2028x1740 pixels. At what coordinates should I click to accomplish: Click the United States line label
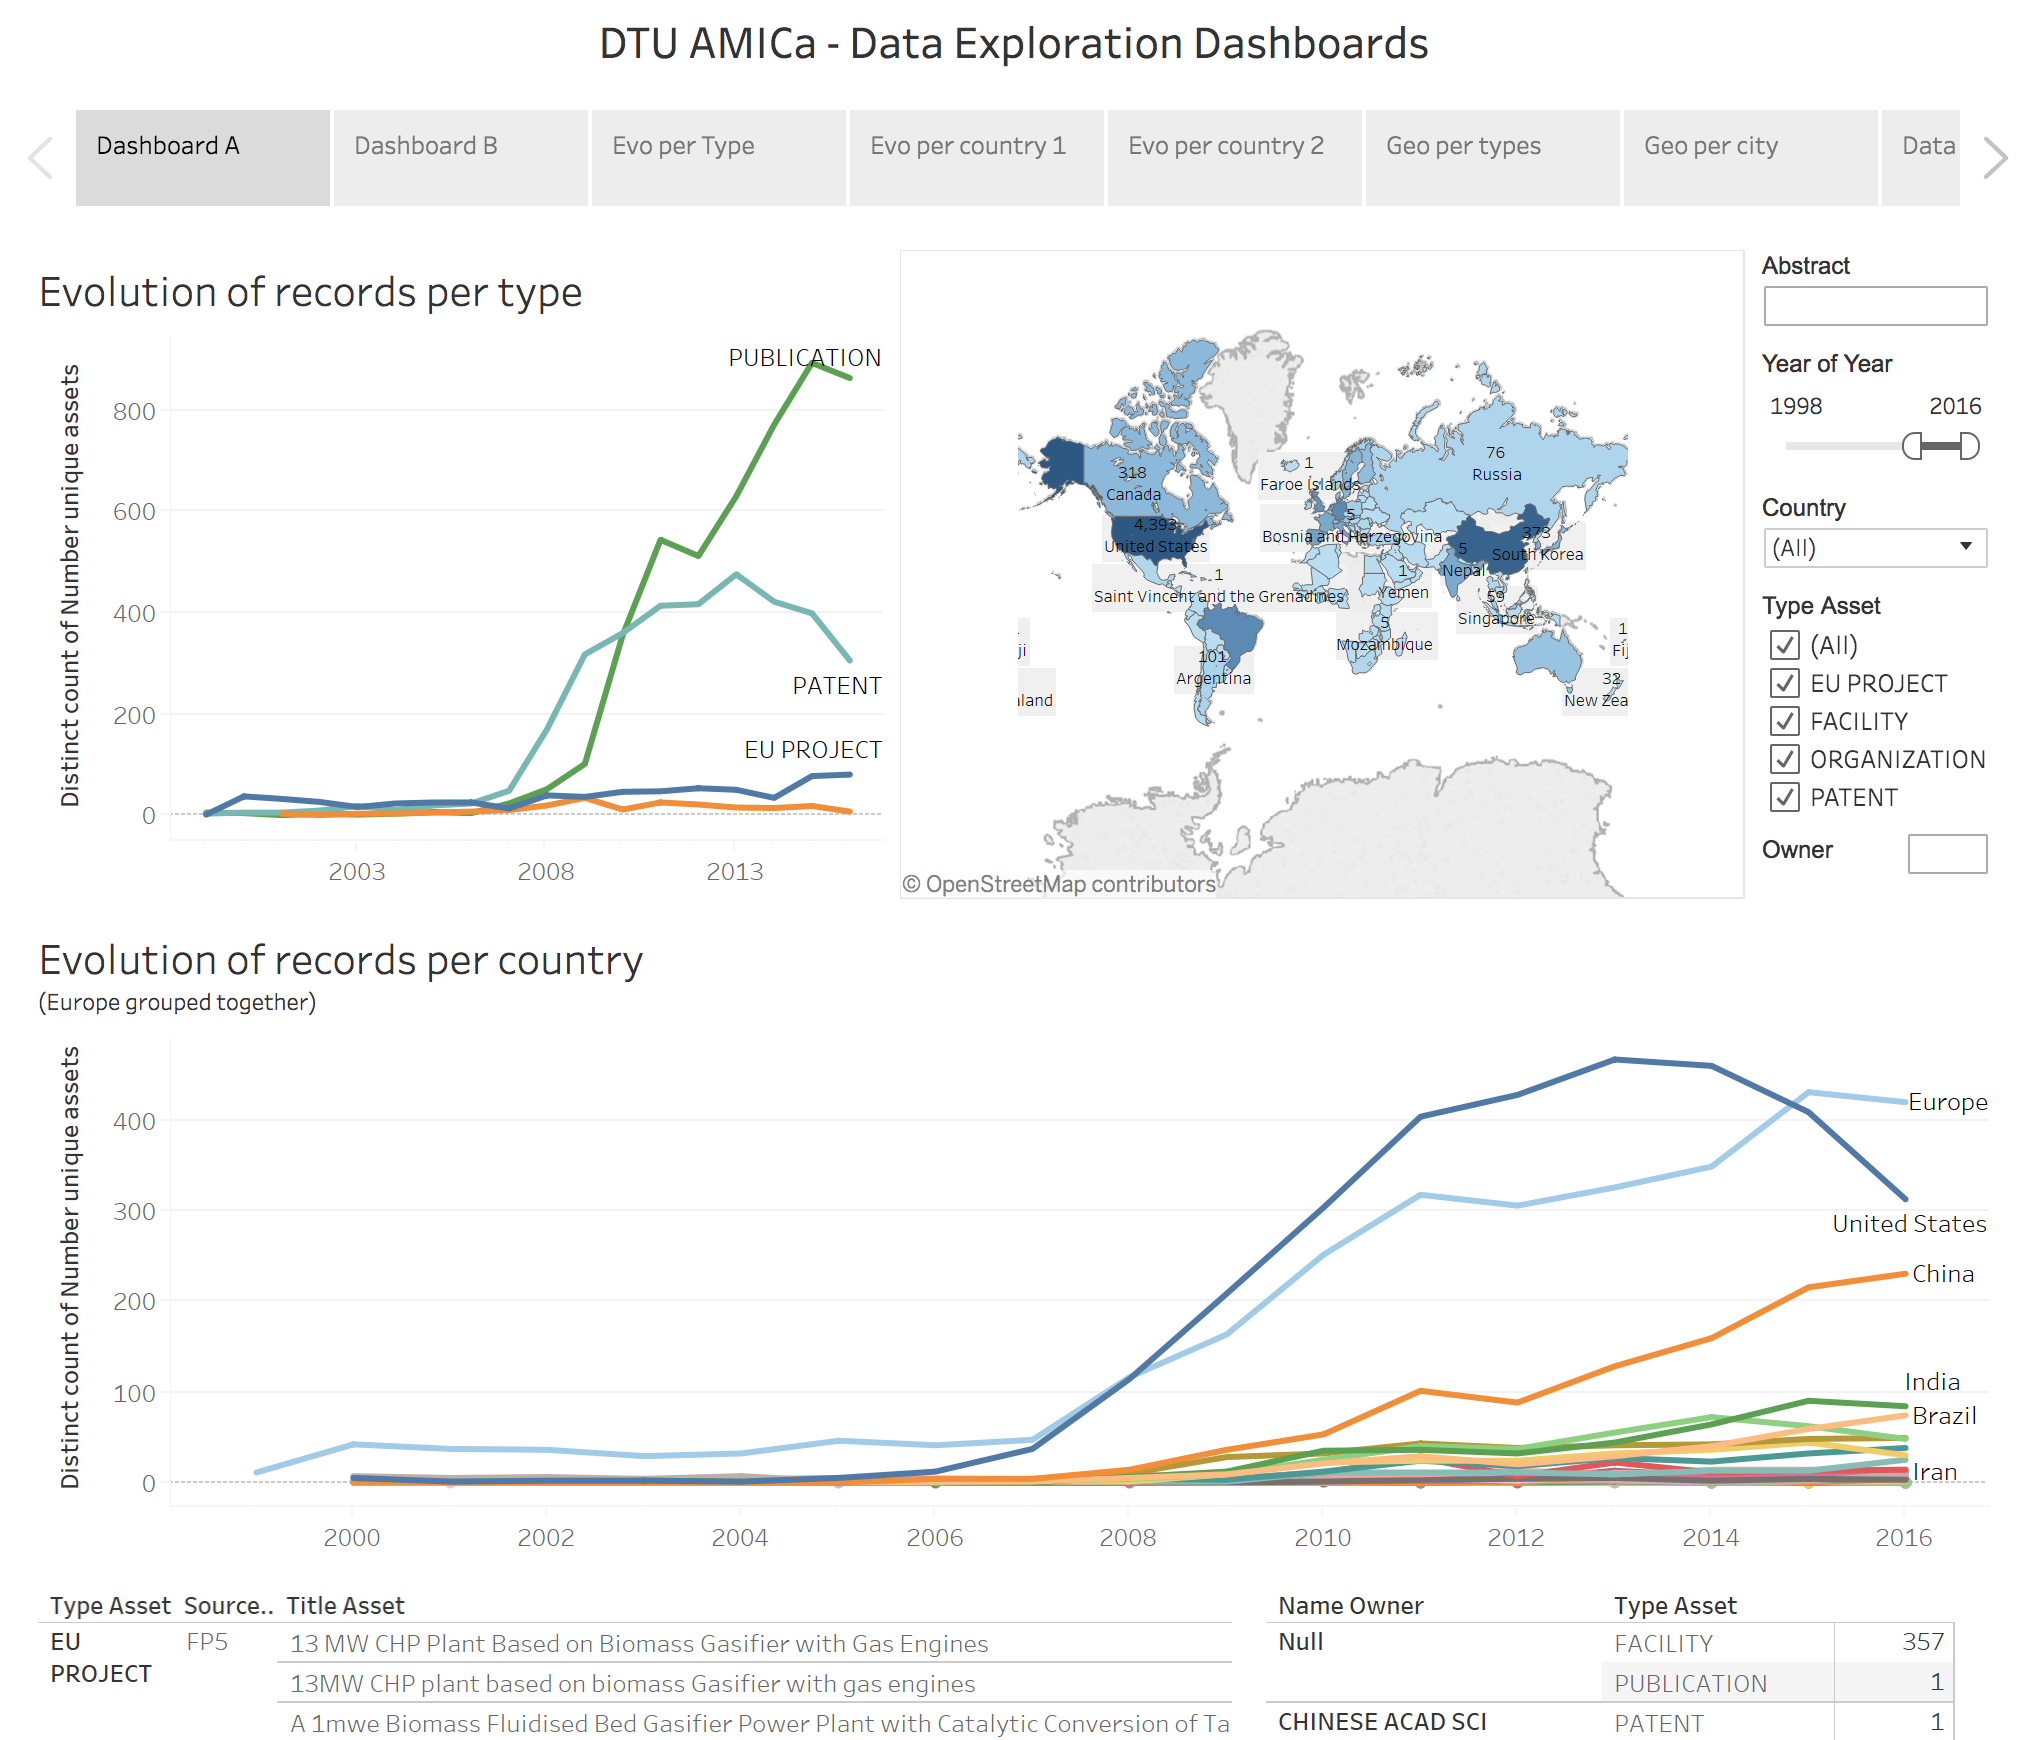pyautogui.click(x=1909, y=1224)
